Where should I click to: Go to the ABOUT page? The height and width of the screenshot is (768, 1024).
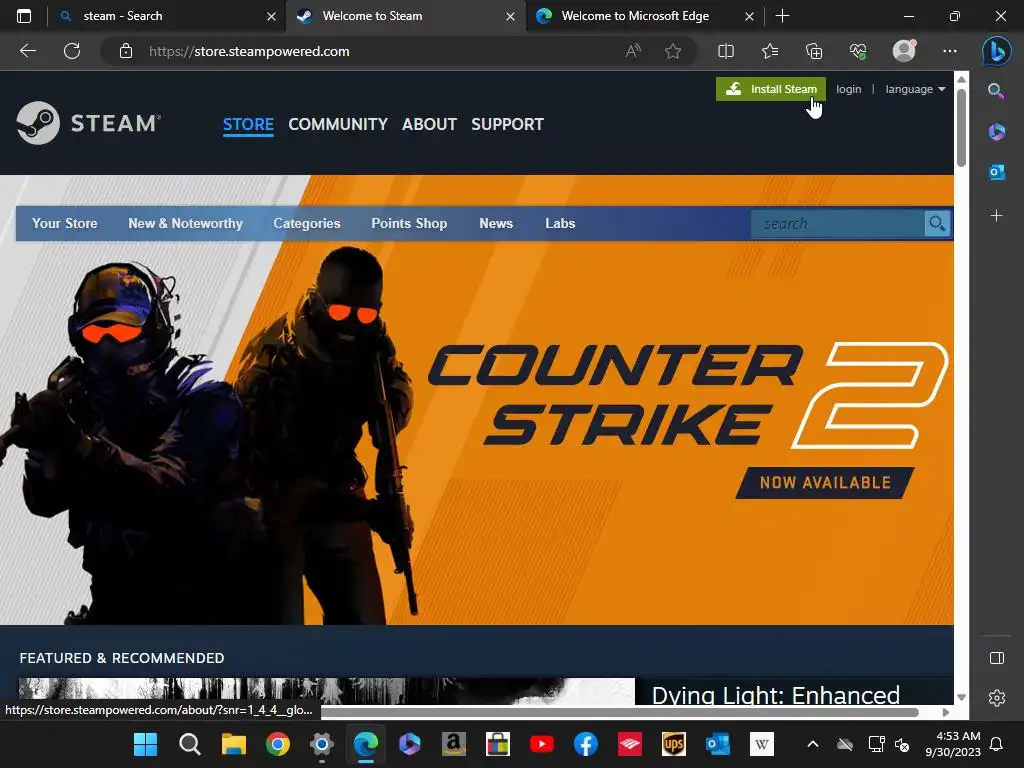(429, 124)
